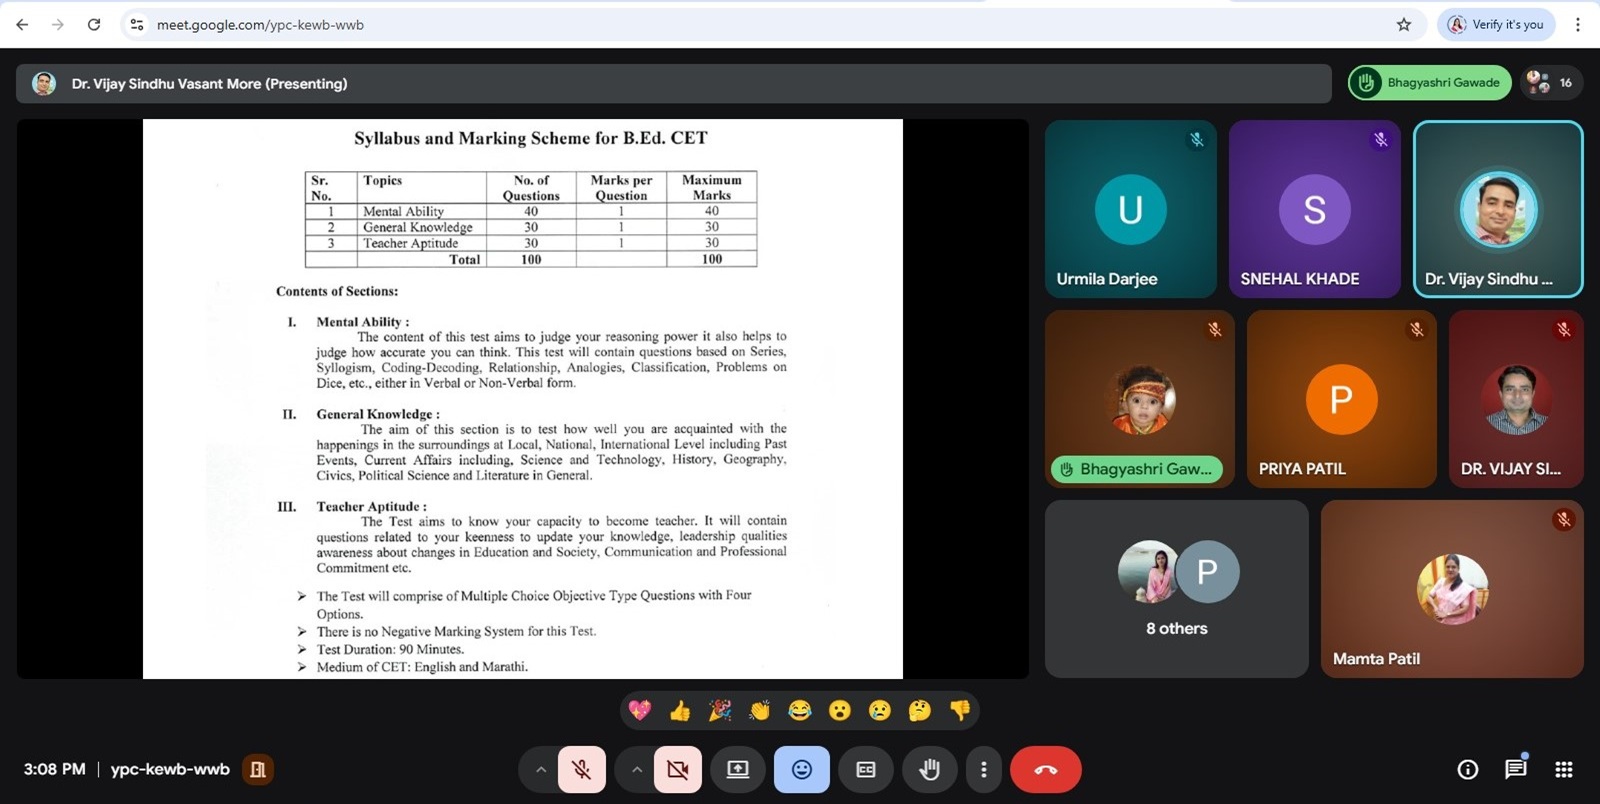Toggle the emoji reactions bar button
This screenshot has height=804, width=1600.
click(802, 769)
